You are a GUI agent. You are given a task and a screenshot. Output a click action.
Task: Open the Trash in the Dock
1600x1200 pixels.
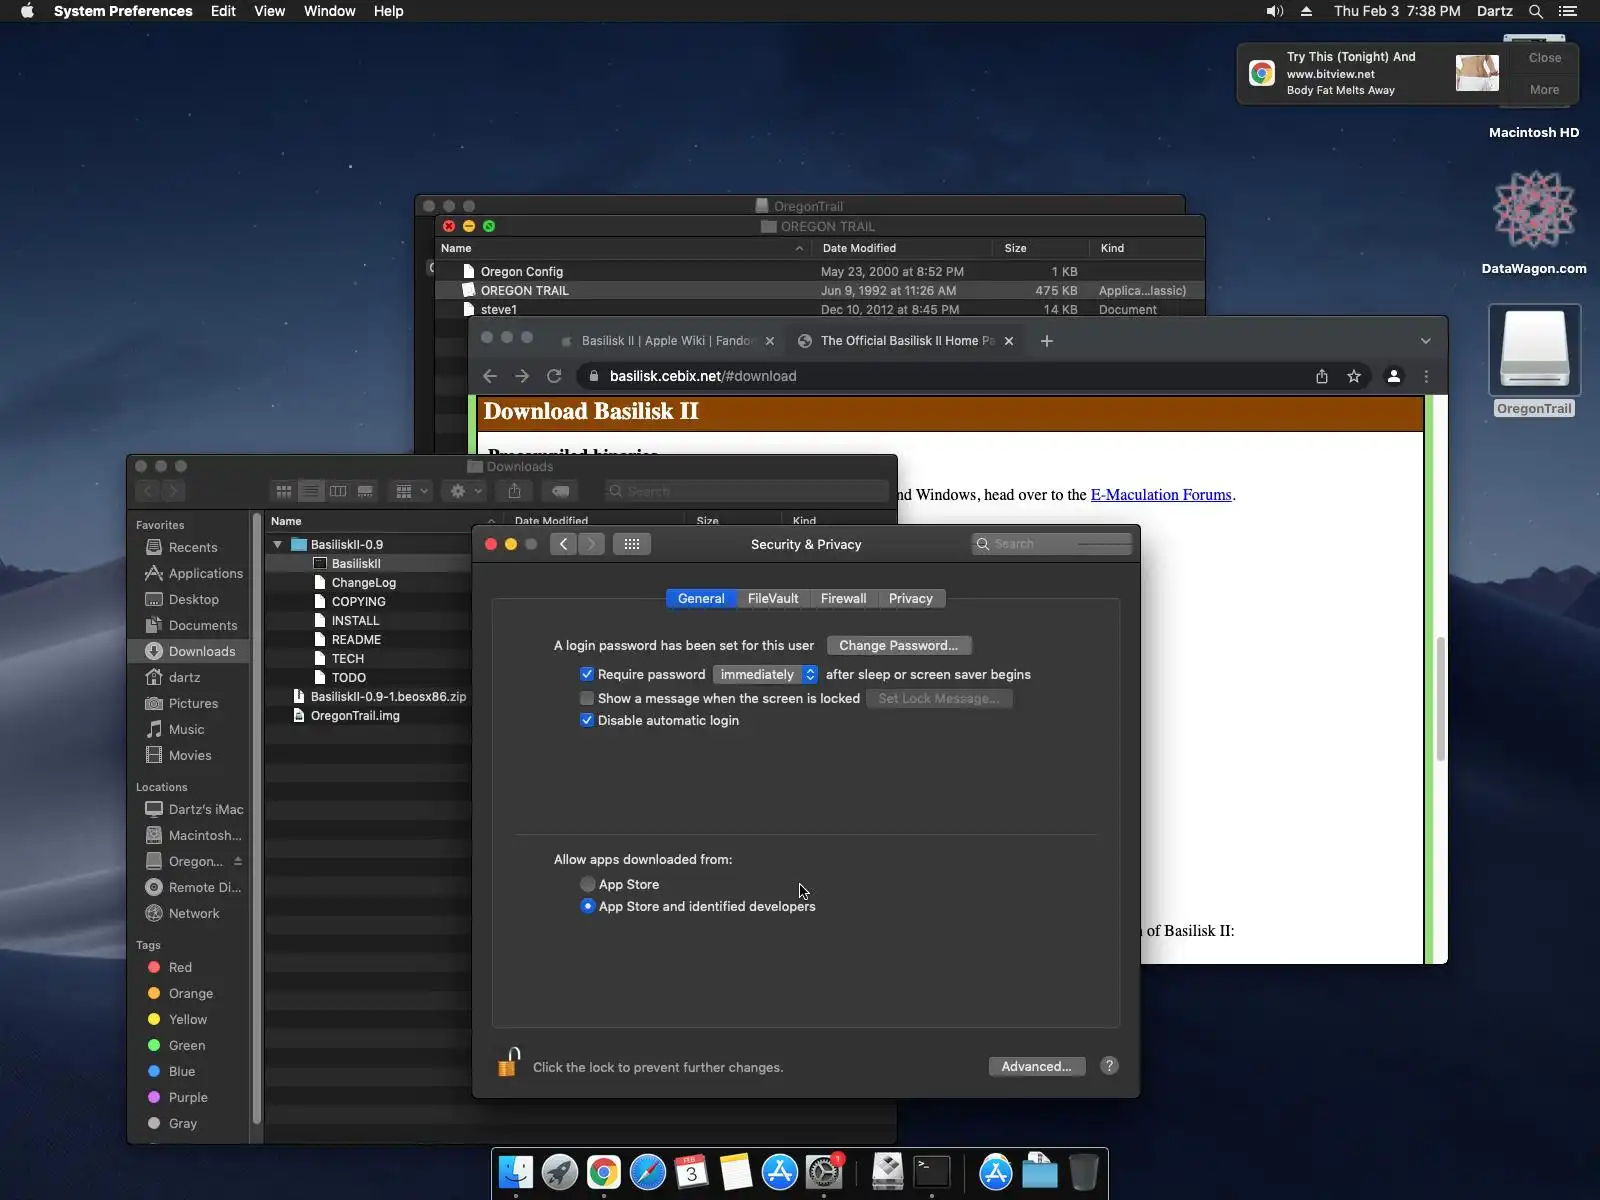click(1083, 1172)
